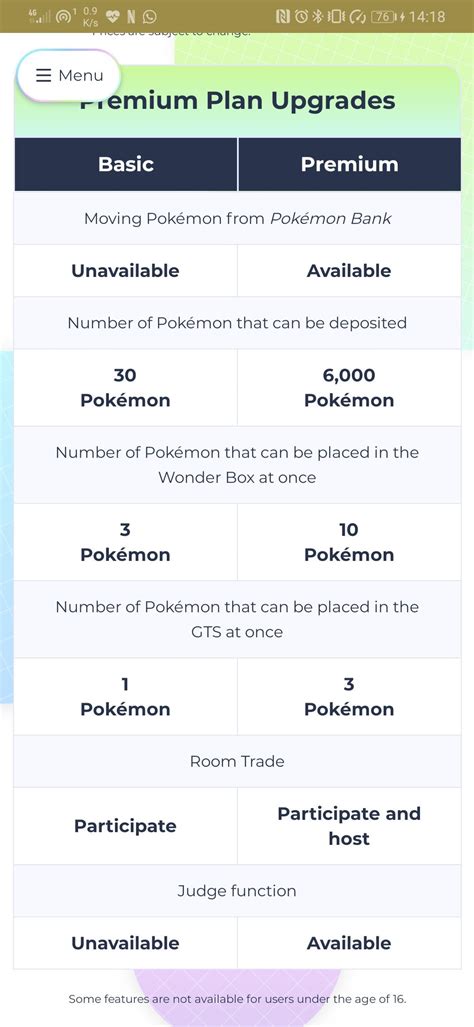Tap the Room Trade row heading
This screenshot has width=474, height=1027.
click(x=237, y=761)
